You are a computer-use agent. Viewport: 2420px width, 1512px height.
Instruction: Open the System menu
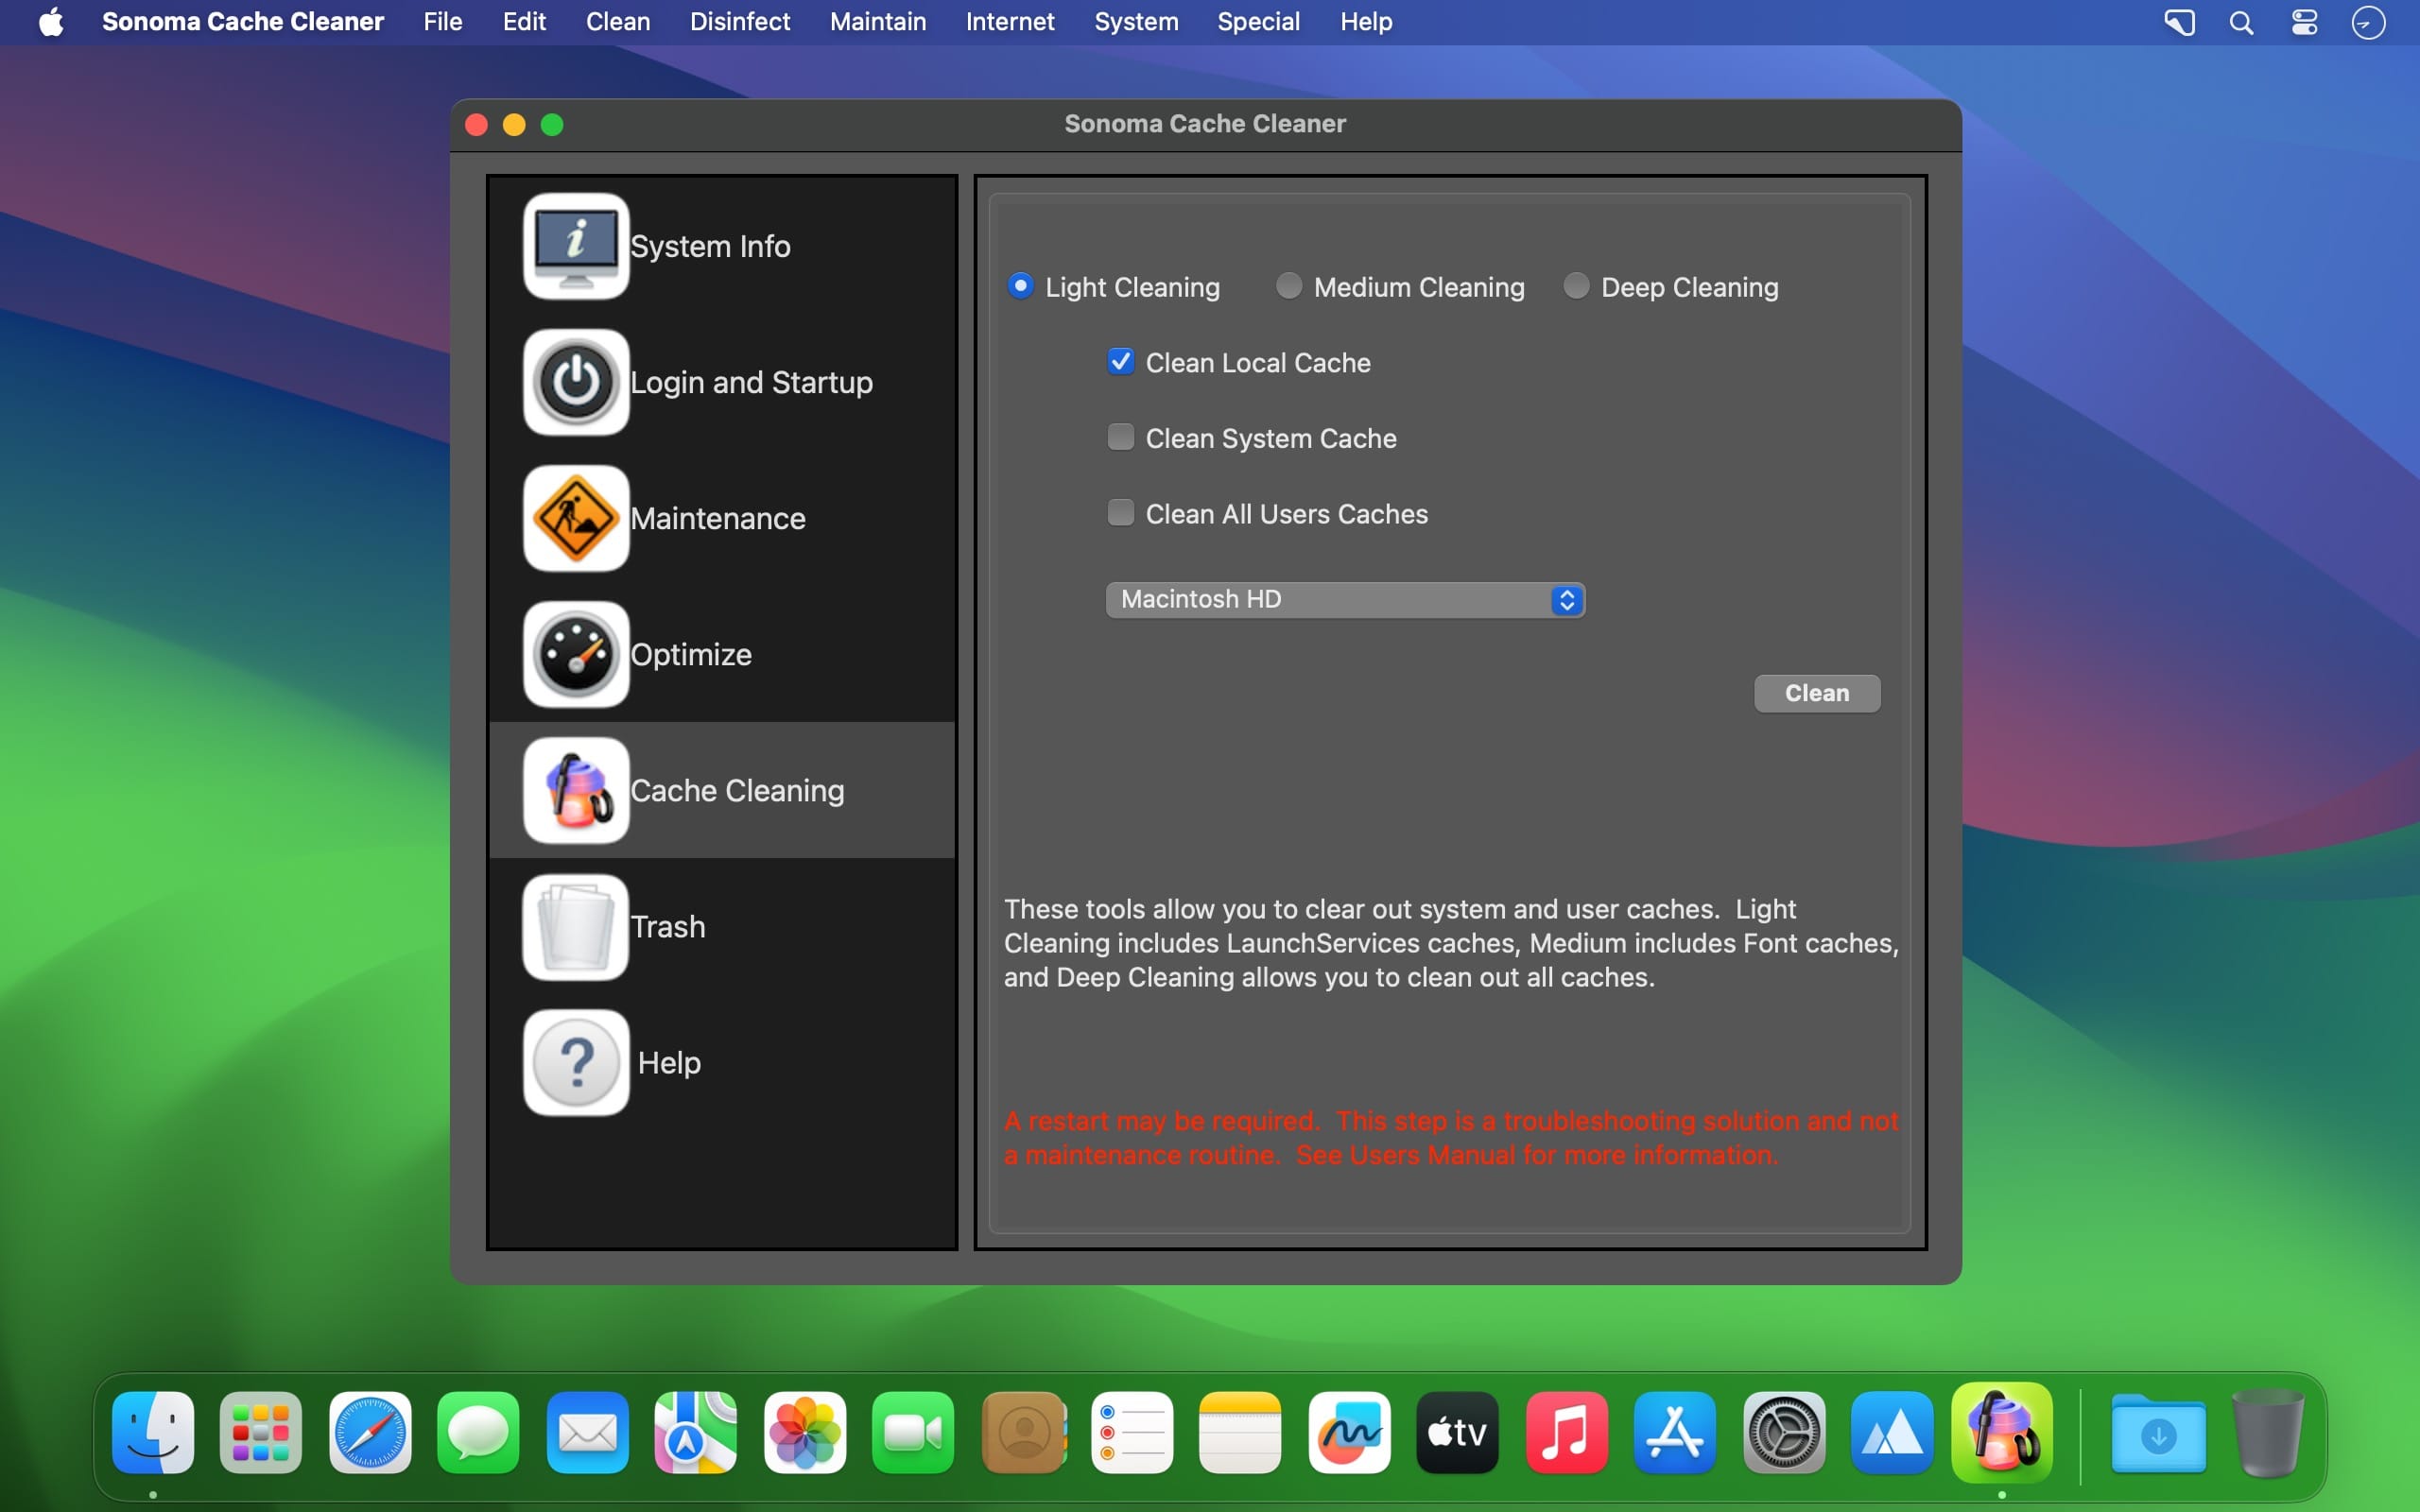(1136, 22)
